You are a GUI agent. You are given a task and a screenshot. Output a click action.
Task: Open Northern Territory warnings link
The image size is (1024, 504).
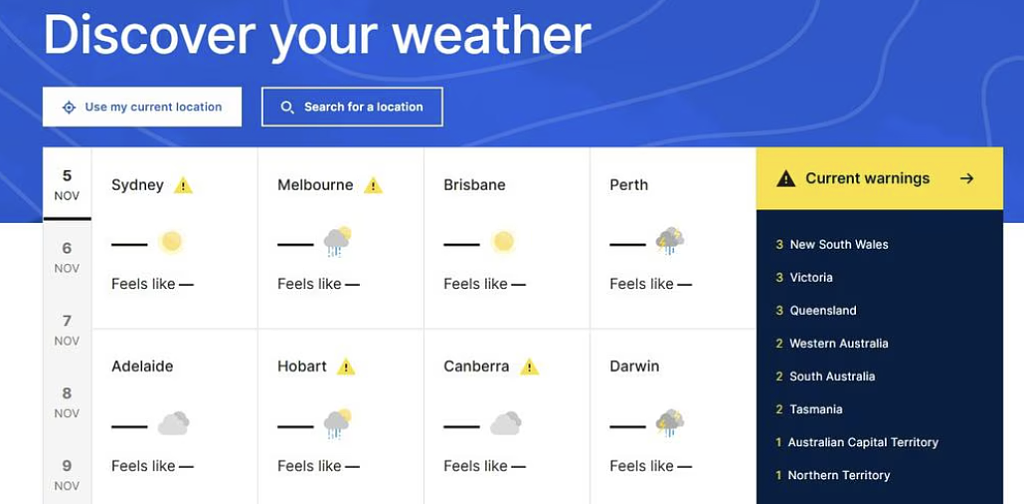tap(838, 475)
